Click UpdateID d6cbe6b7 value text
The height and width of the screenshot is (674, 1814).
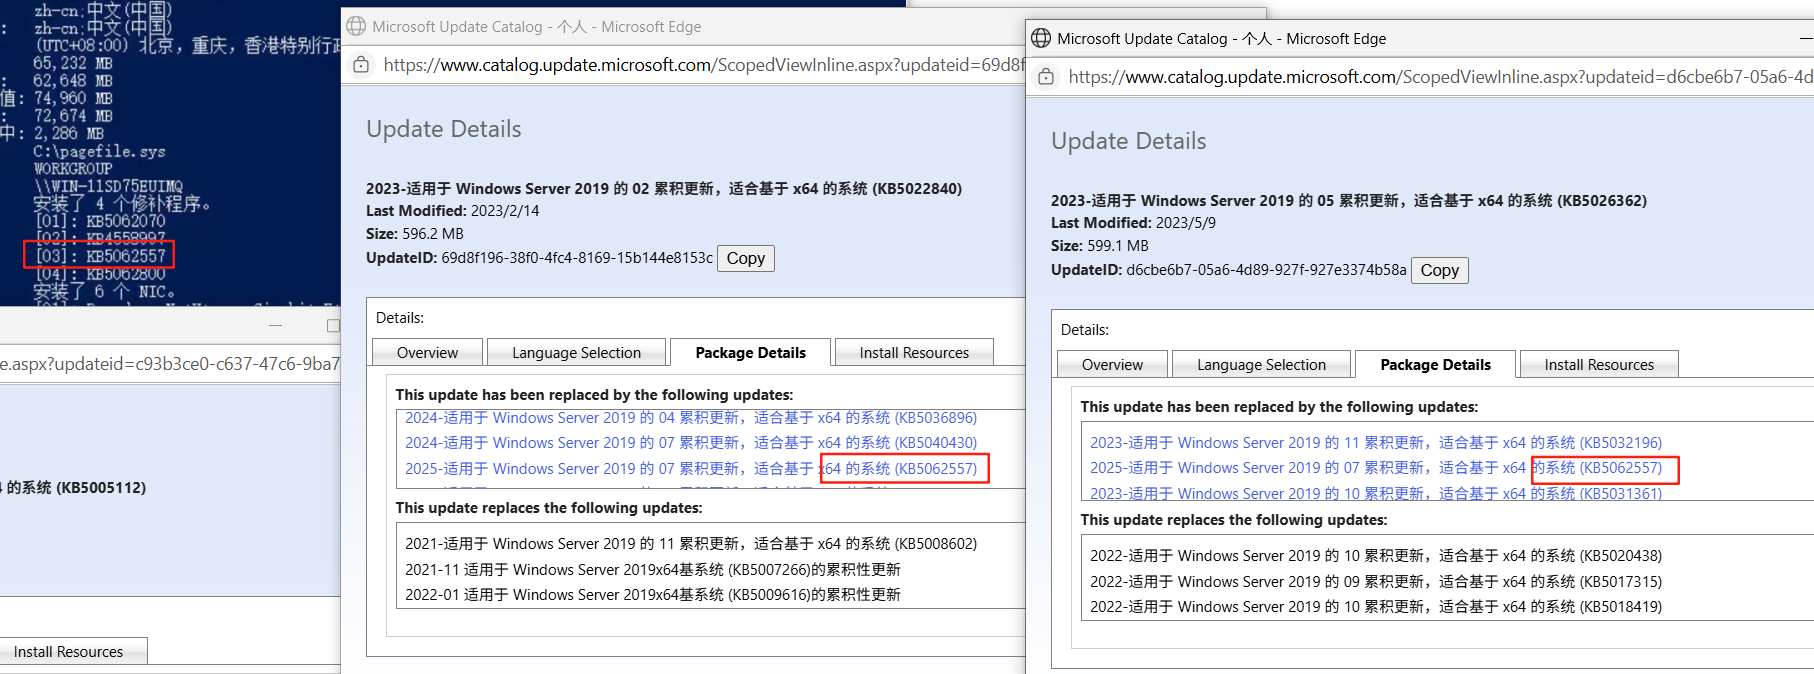point(1266,270)
